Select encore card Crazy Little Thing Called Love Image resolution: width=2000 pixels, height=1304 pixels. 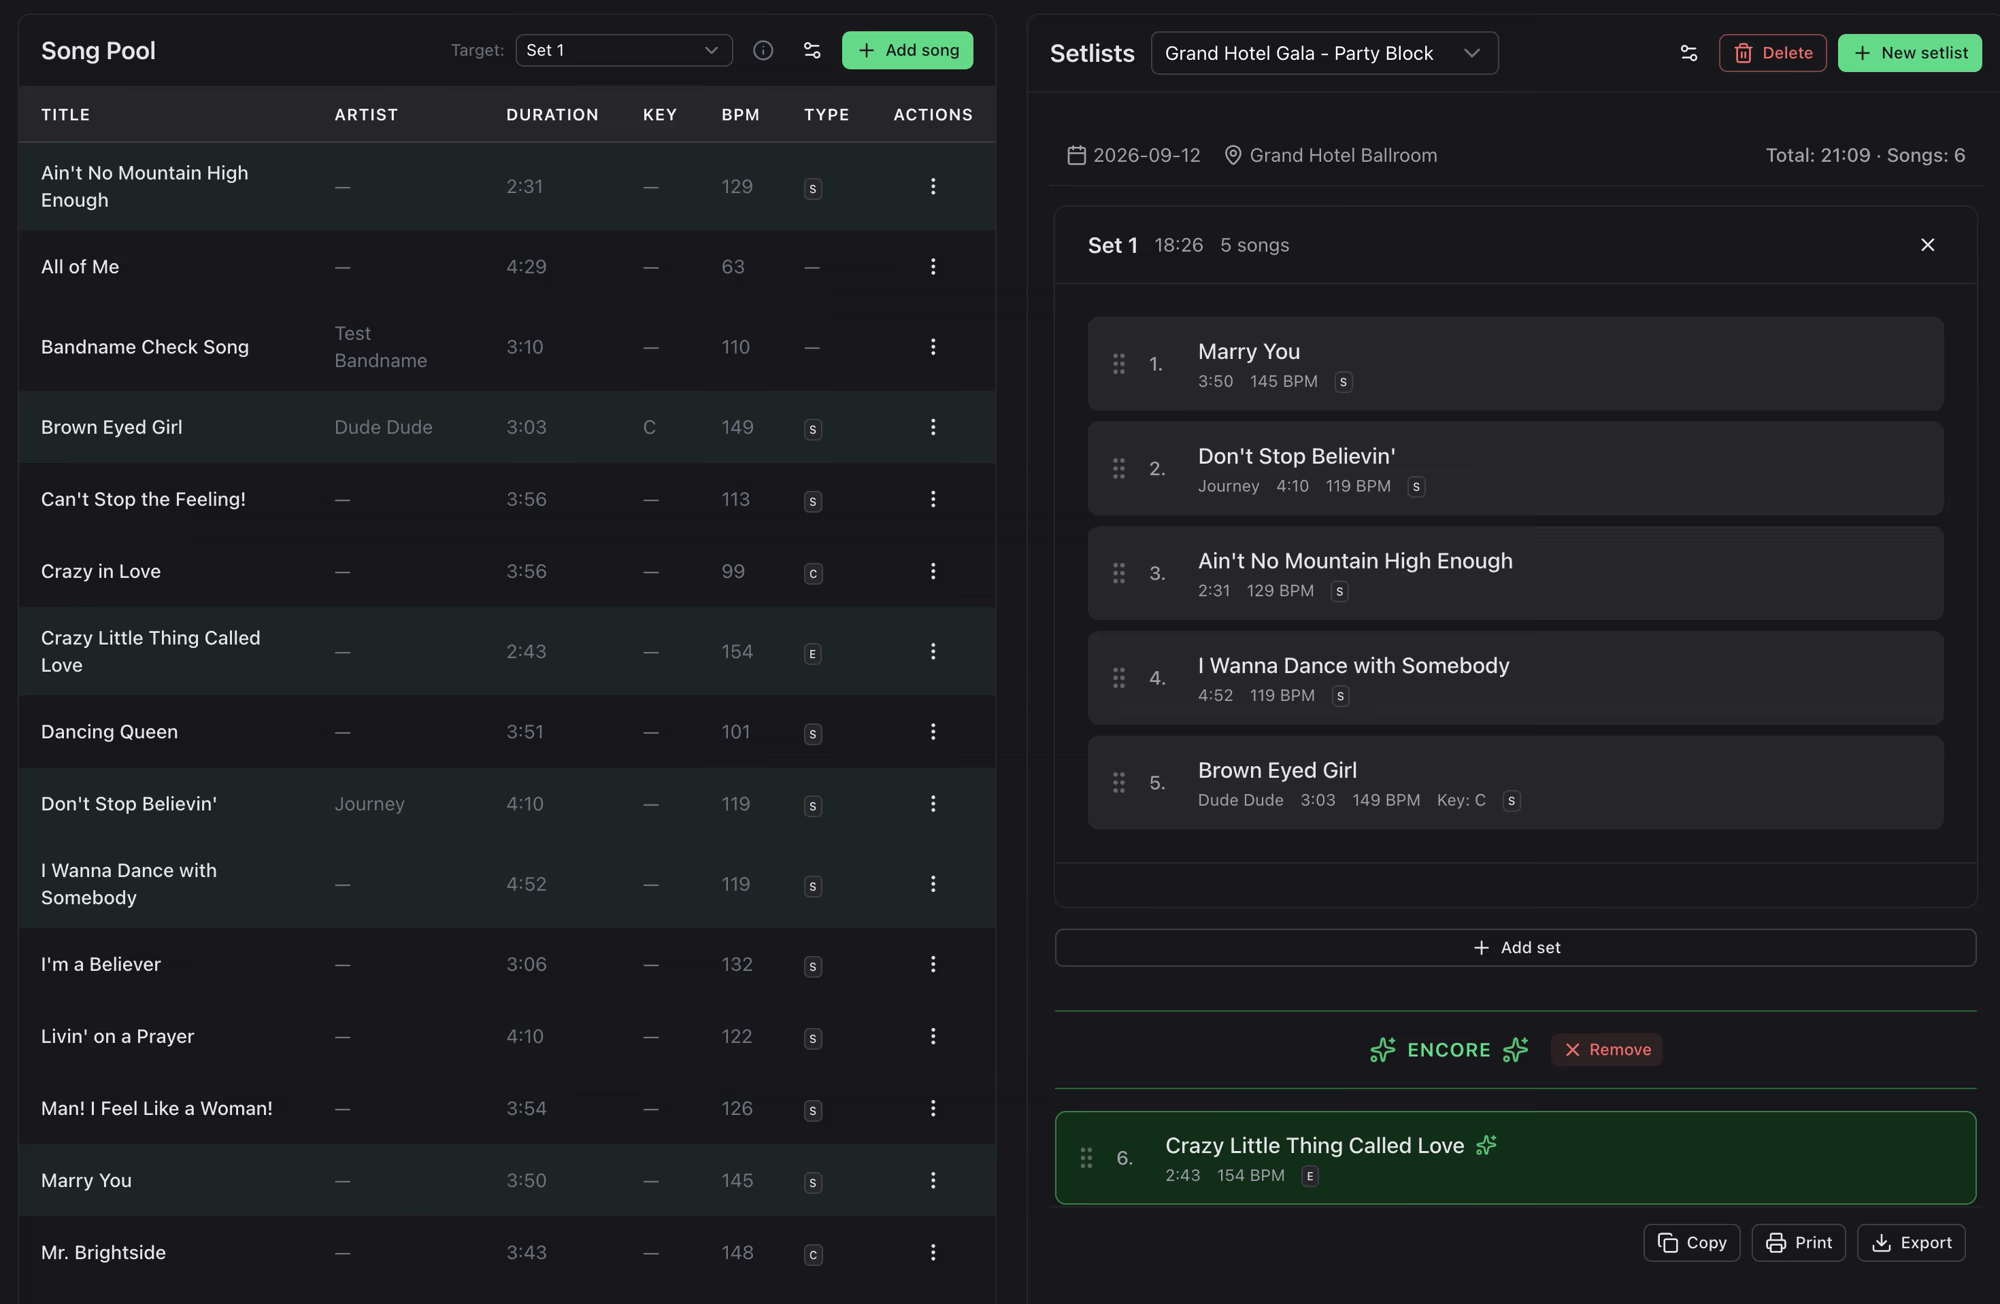[x=1515, y=1158]
